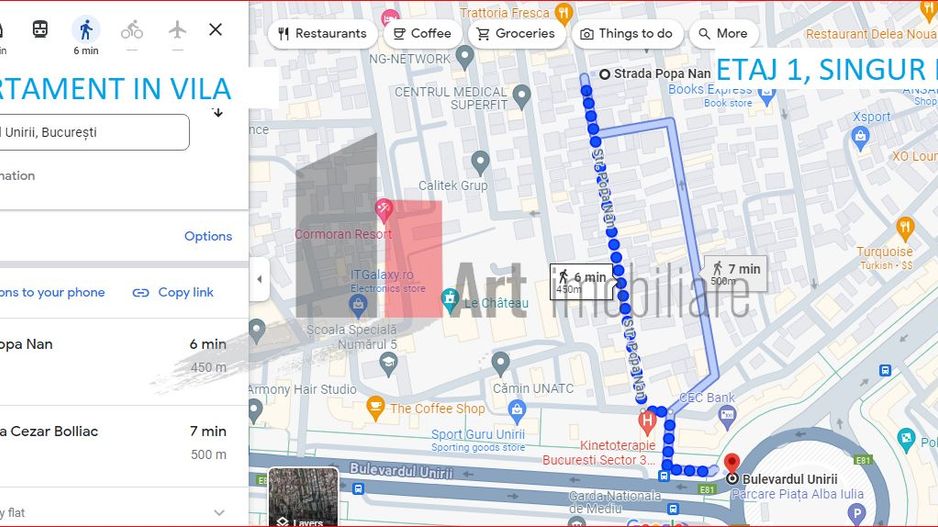Swap start and destination with reverse arrows

(x=218, y=112)
